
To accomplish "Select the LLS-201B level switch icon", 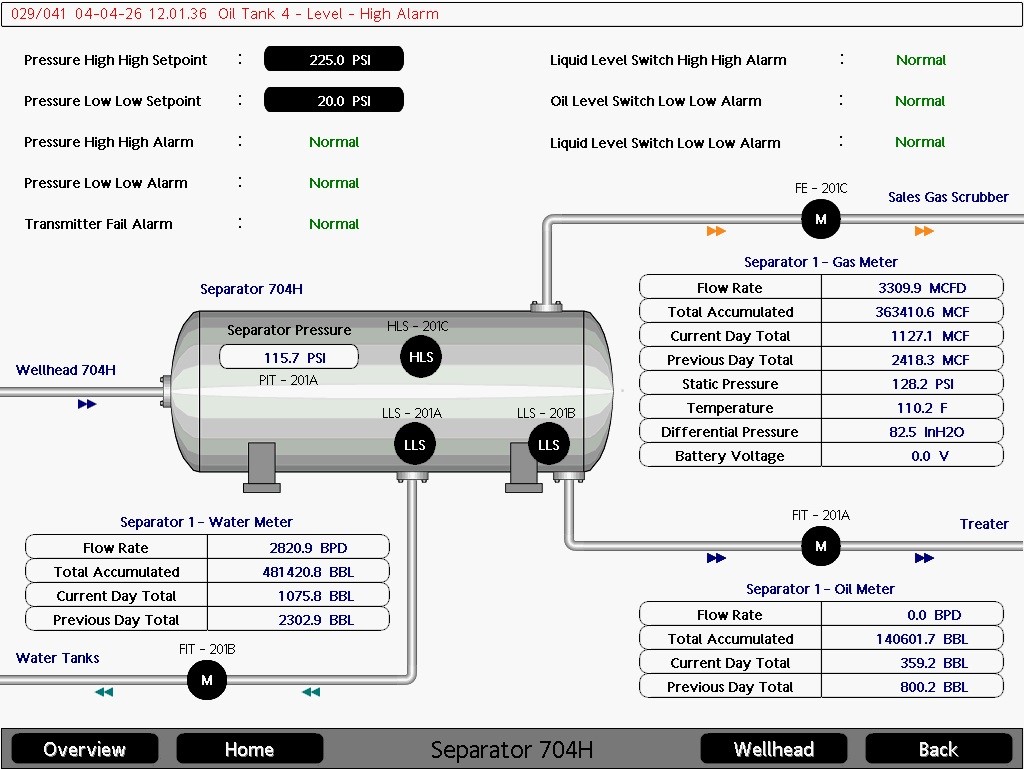I will pyautogui.click(x=549, y=445).
